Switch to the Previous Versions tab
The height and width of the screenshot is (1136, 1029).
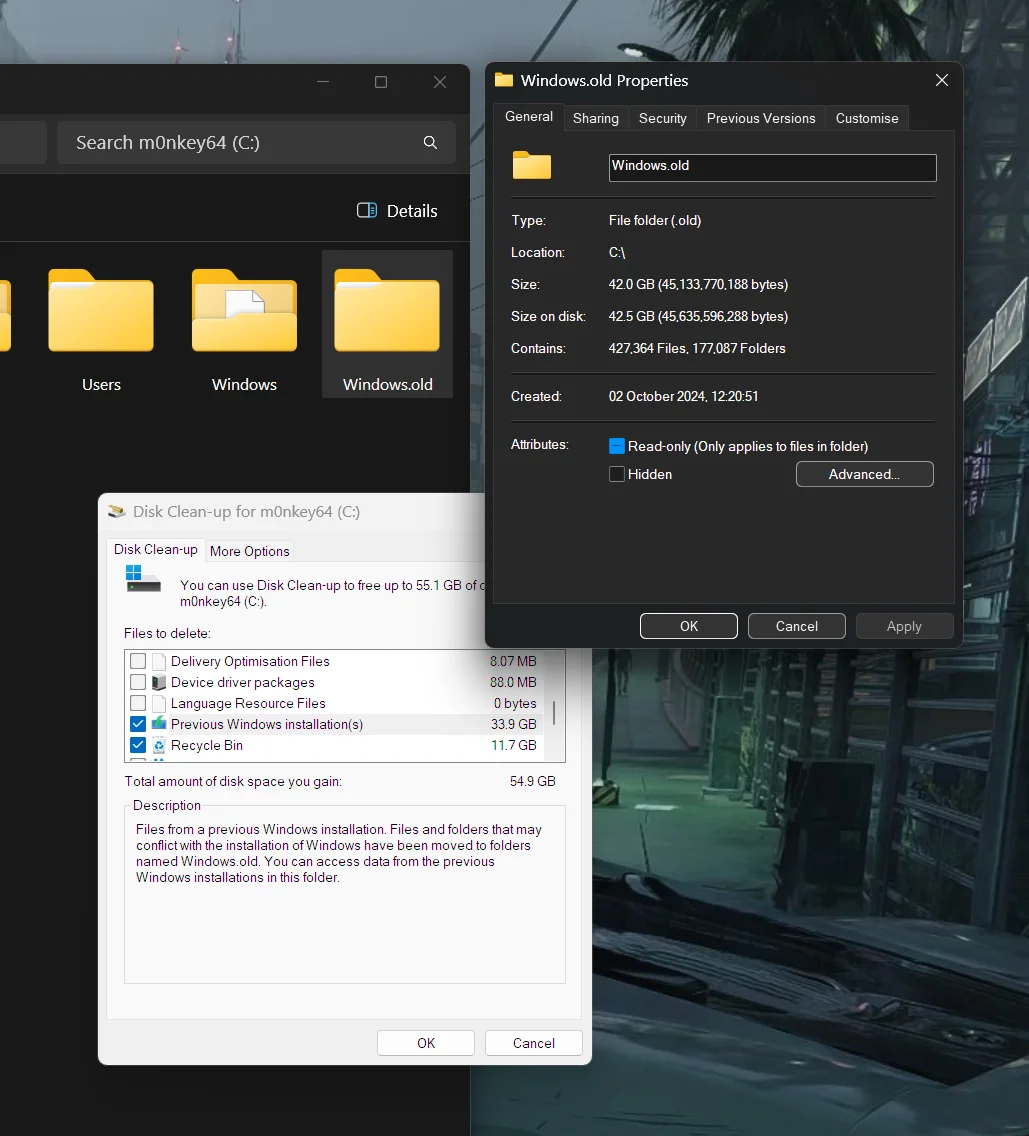[761, 118]
